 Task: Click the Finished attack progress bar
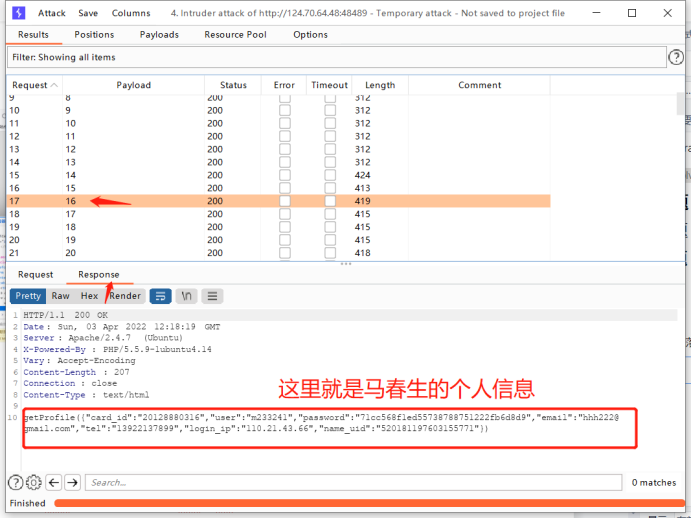(369, 503)
